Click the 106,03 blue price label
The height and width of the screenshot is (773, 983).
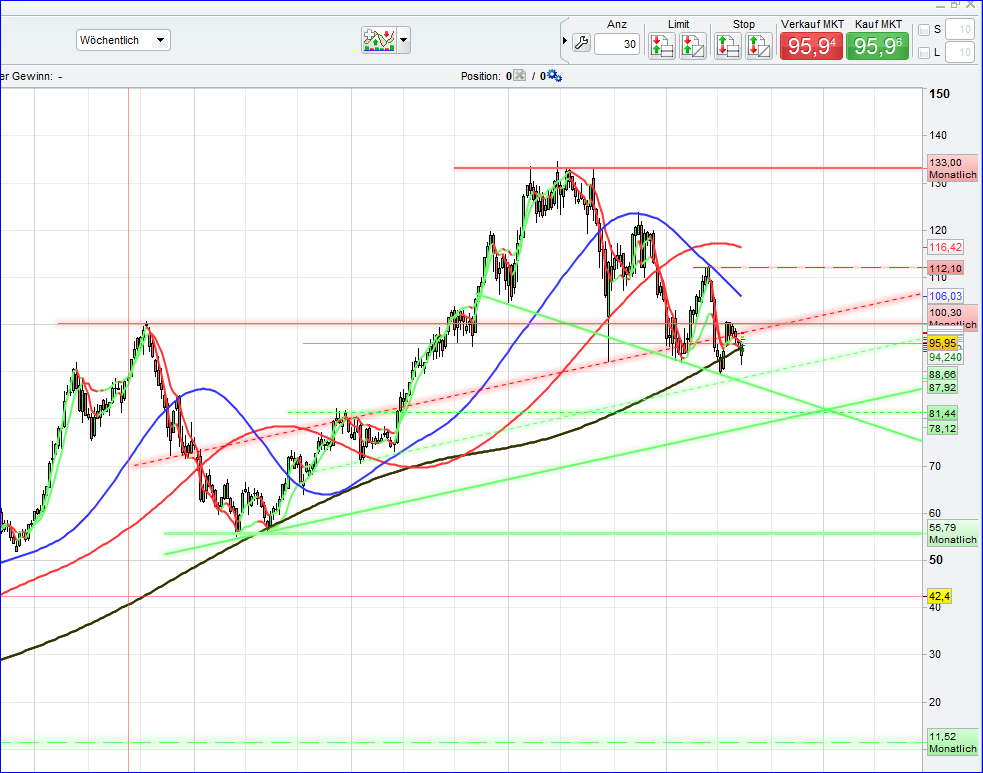click(x=945, y=296)
